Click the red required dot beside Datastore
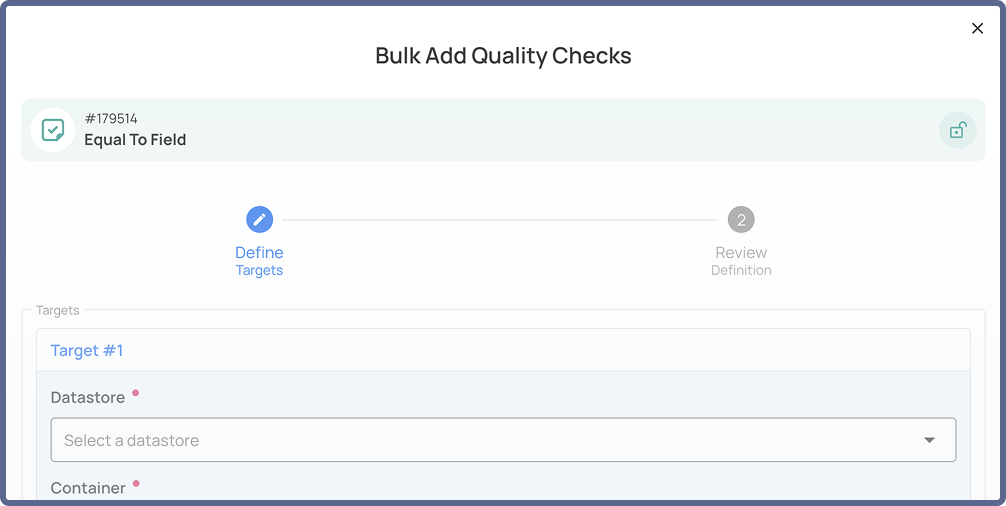The image size is (1006, 506). pyautogui.click(x=135, y=392)
